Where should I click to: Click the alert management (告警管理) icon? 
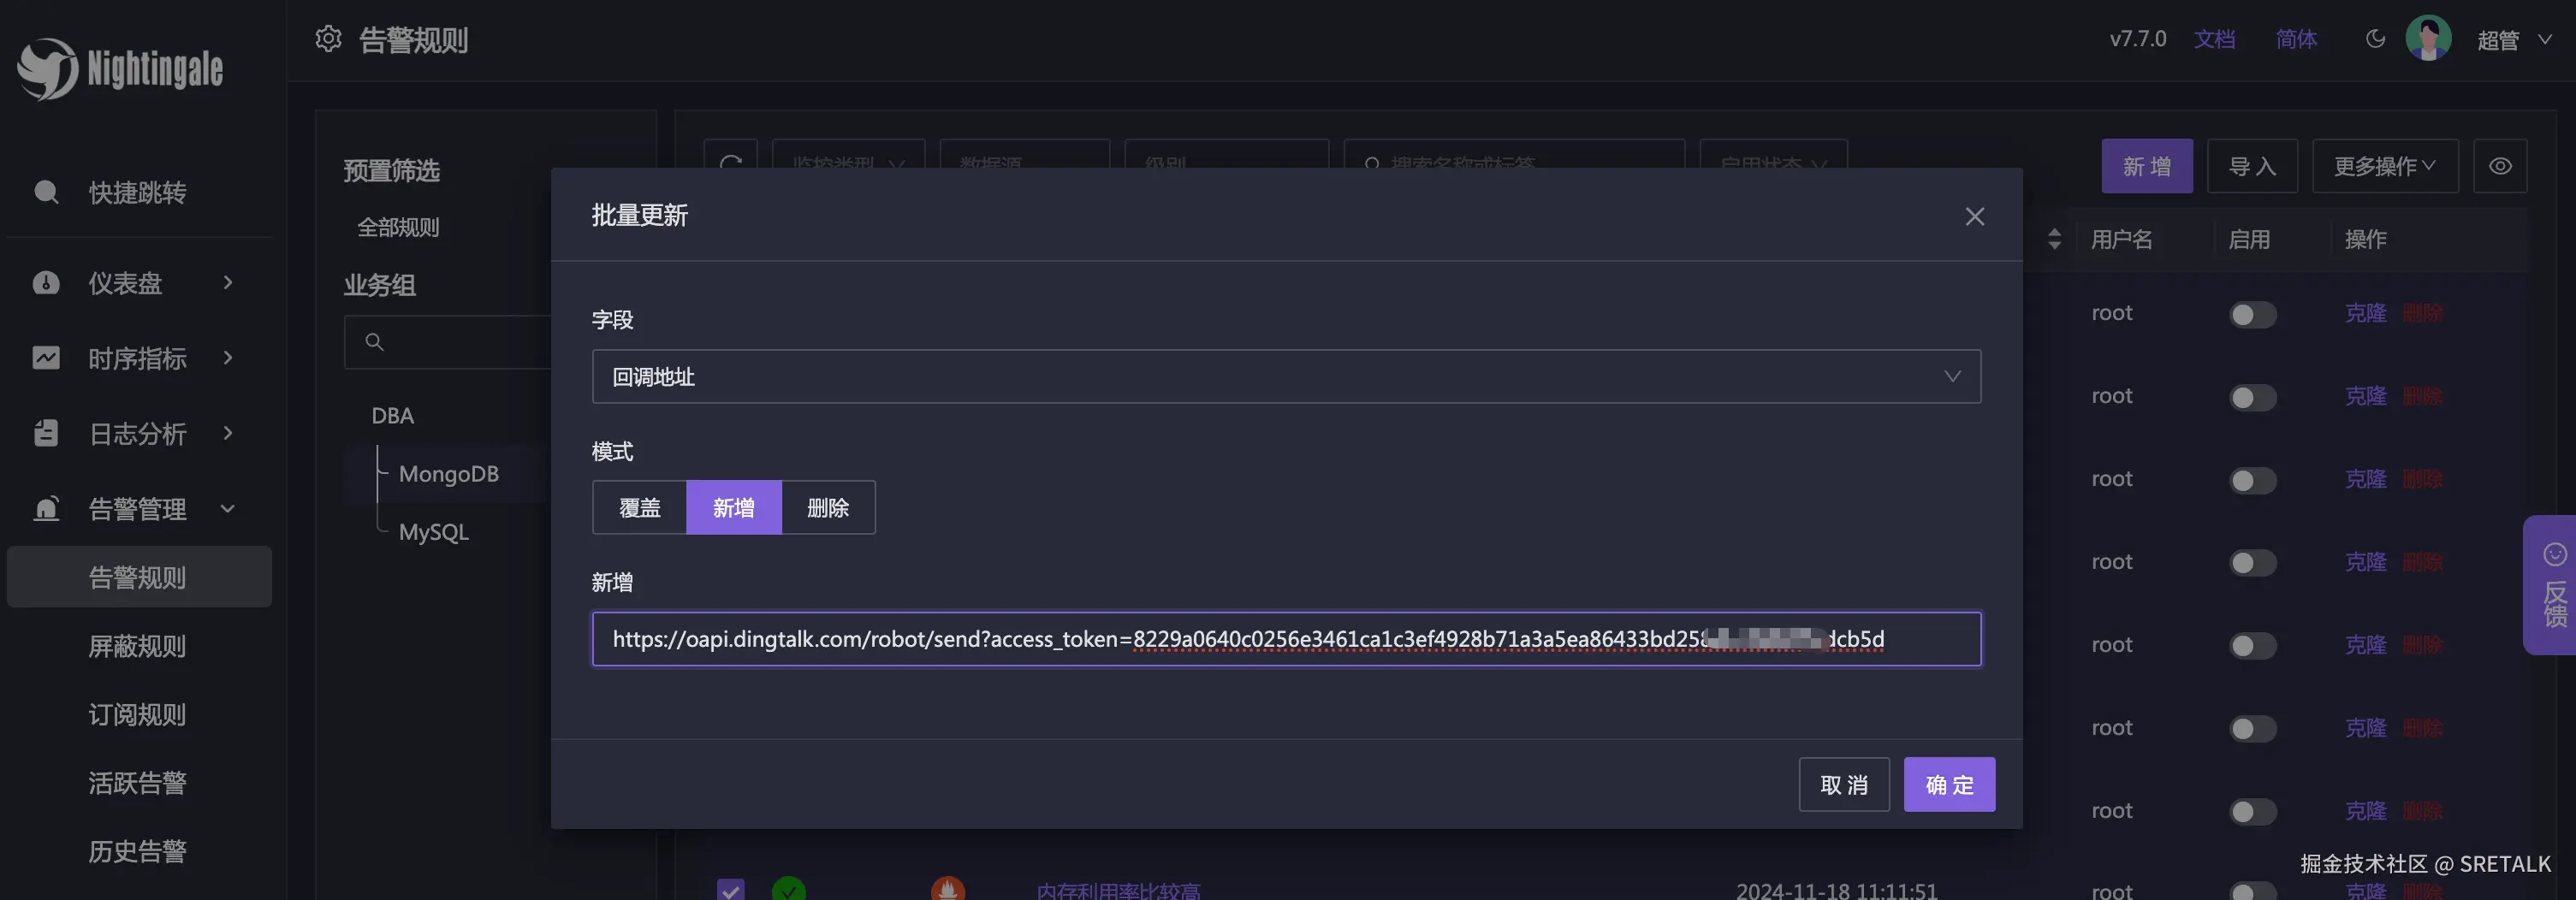[x=46, y=509]
